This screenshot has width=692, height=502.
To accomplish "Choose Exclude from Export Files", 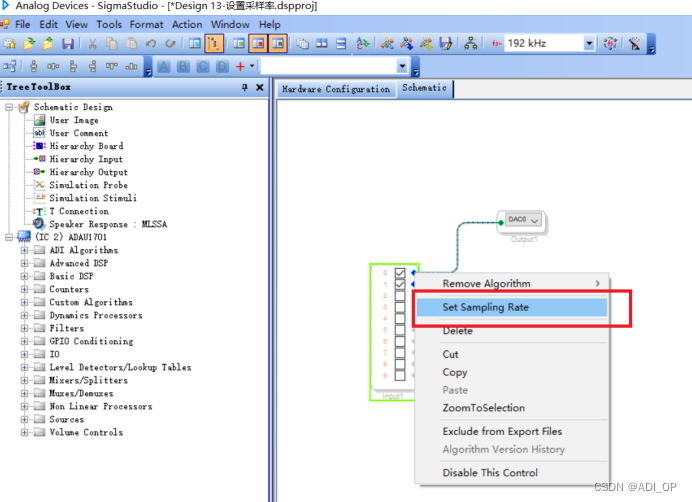I will click(511, 431).
